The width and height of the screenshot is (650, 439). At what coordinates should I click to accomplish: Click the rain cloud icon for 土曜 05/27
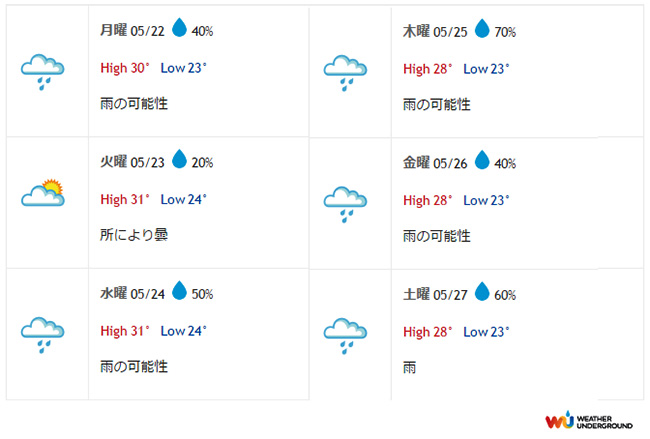coord(345,336)
